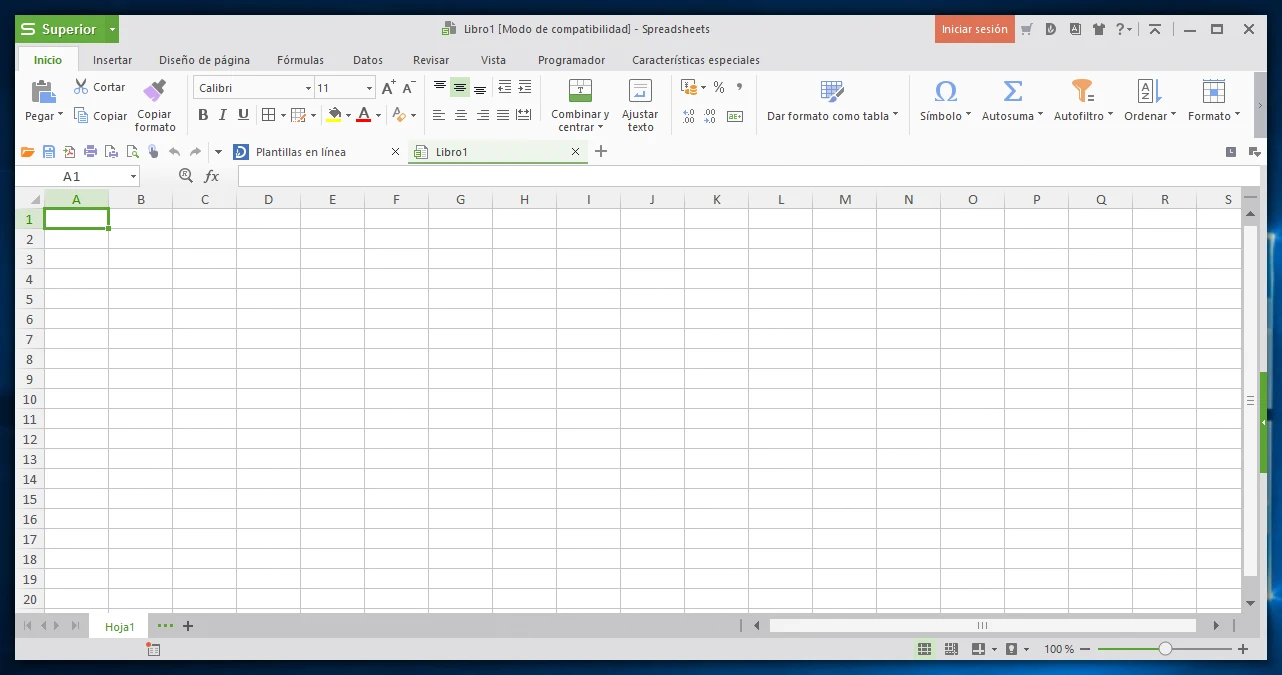Click the Iniciar sesión button
Viewport: 1282px width, 675px height.
974,29
